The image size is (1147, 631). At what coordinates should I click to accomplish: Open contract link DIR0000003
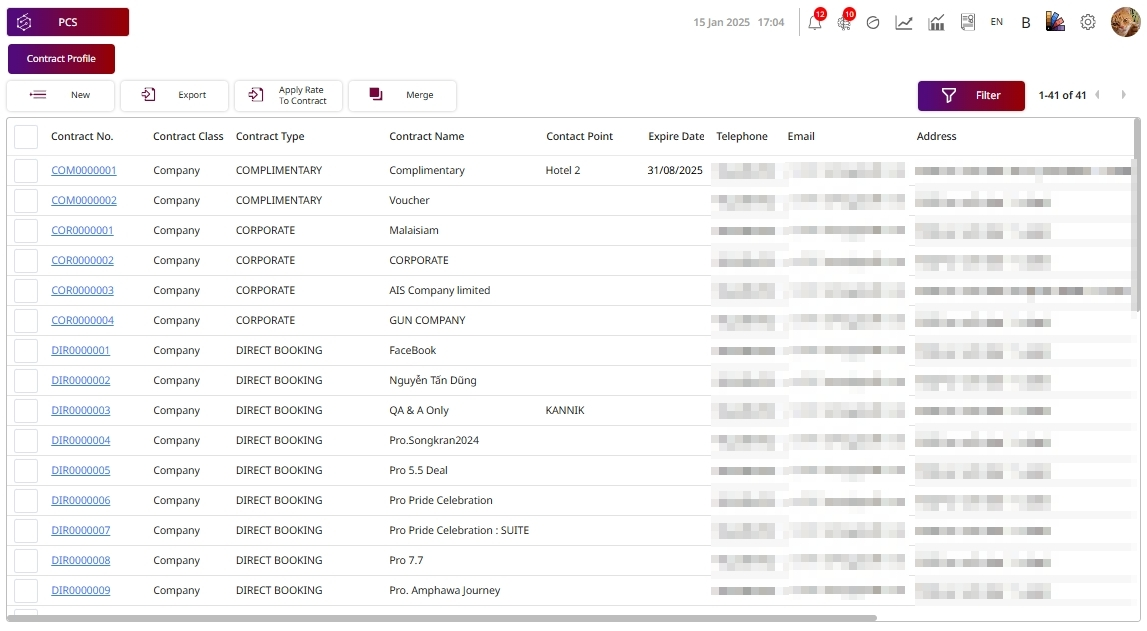coord(81,410)
